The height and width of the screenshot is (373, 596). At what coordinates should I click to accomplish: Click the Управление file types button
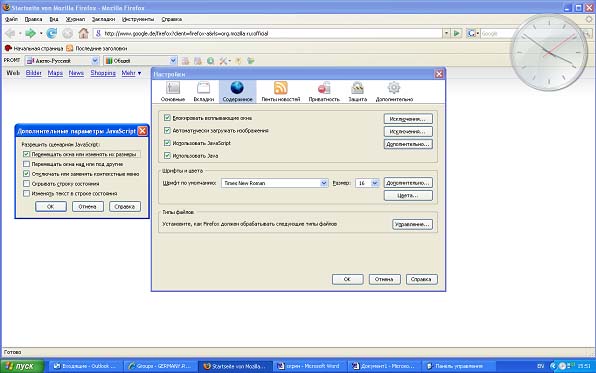coord(412,224)
